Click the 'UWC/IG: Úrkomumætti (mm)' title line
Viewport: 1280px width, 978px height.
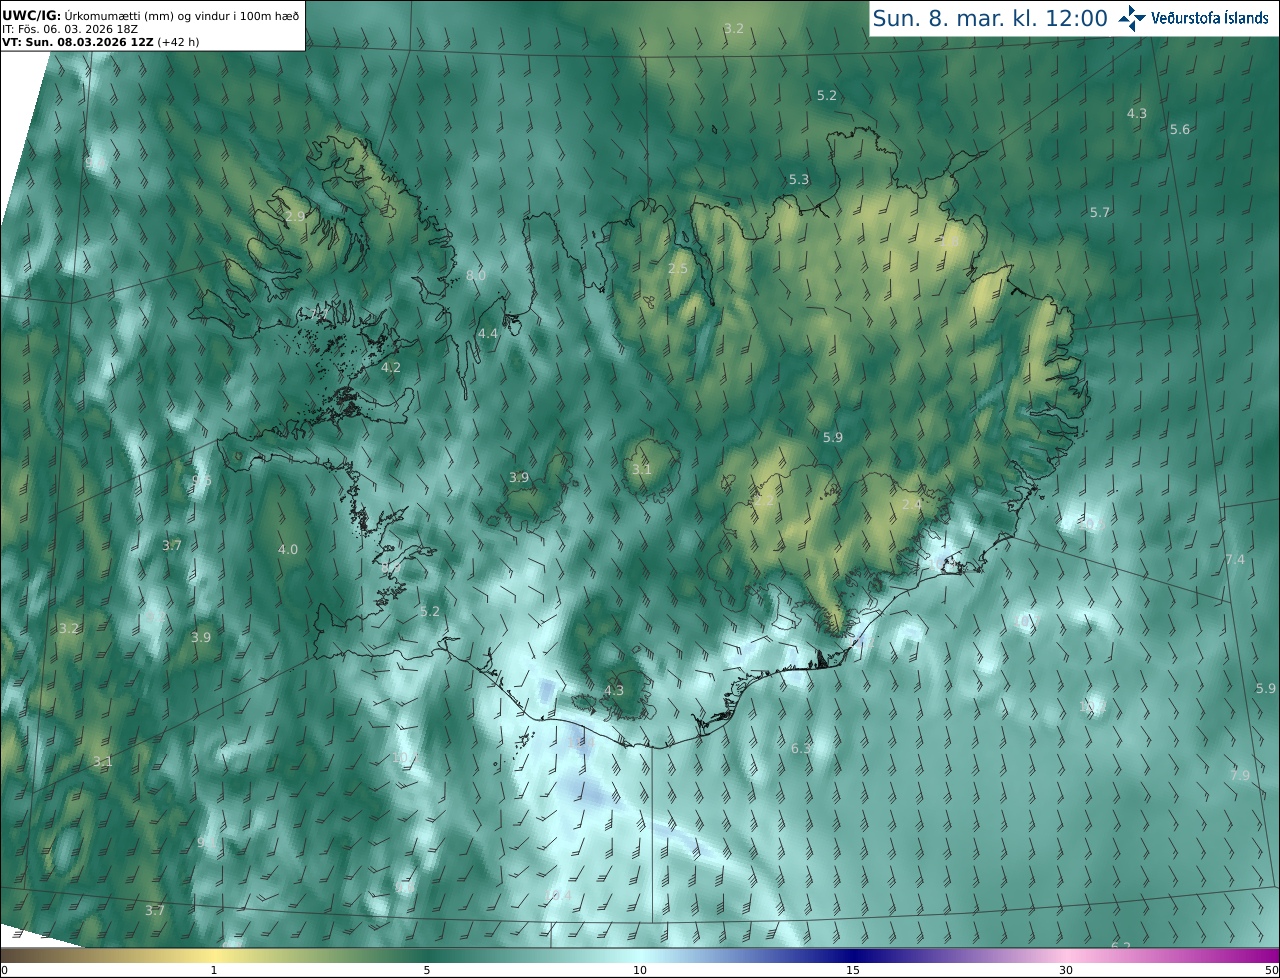[x=150, y=14]
